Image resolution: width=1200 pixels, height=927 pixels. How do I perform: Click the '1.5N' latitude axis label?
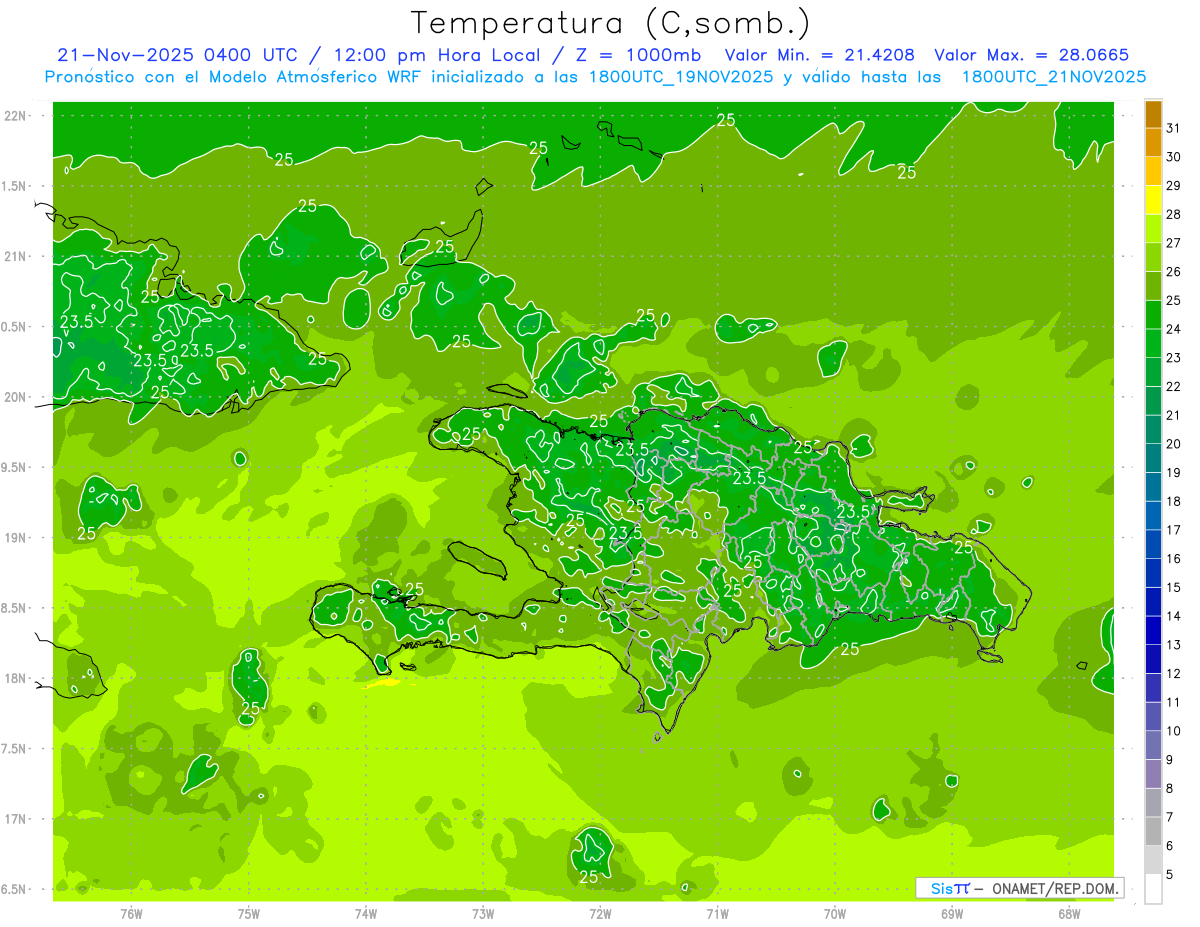tap(13, 186)
